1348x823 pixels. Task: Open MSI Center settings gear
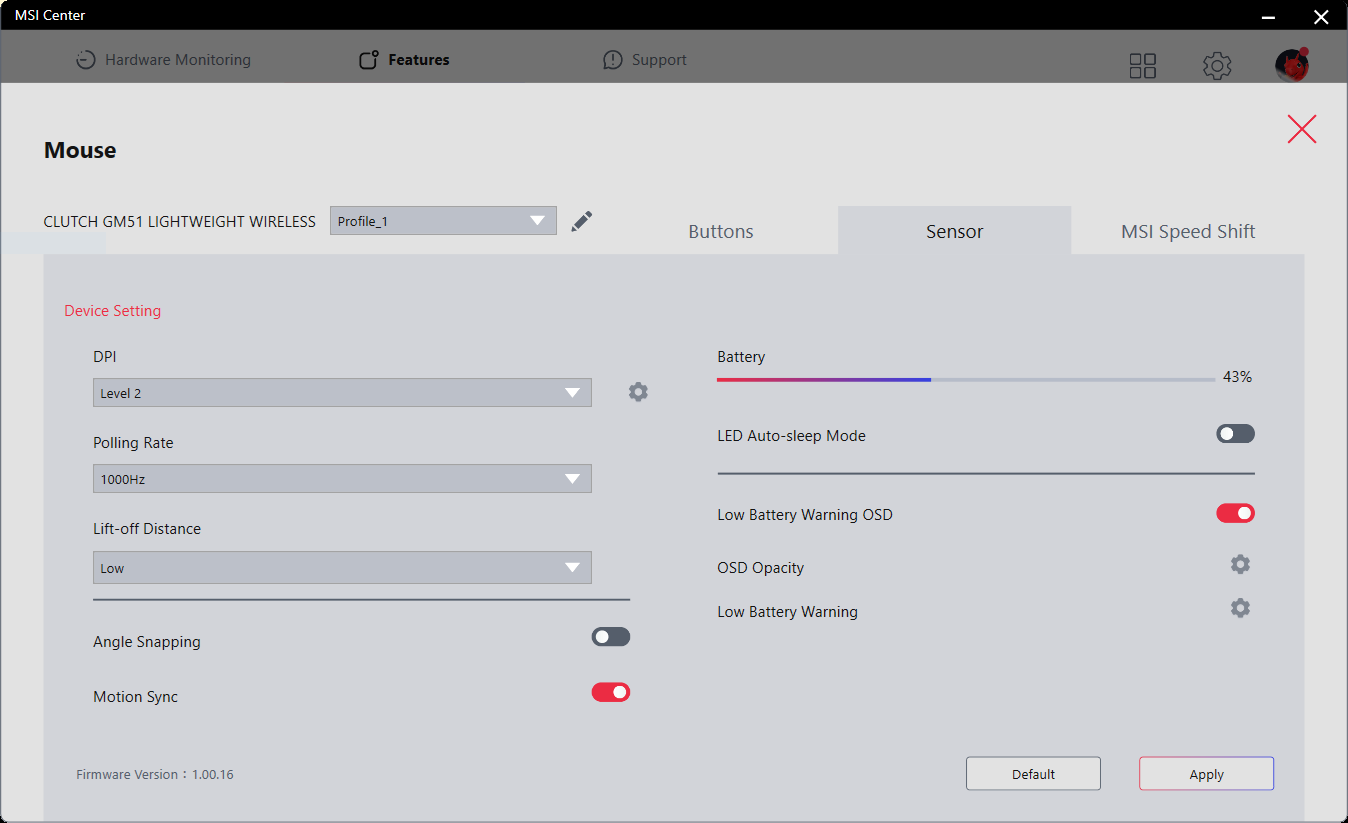[x=1217, y=66]
